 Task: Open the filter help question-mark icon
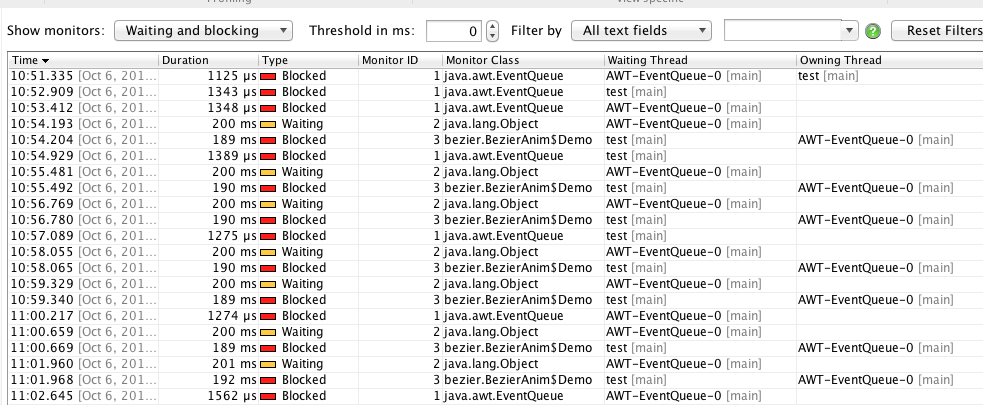click(x=873, y=31)
